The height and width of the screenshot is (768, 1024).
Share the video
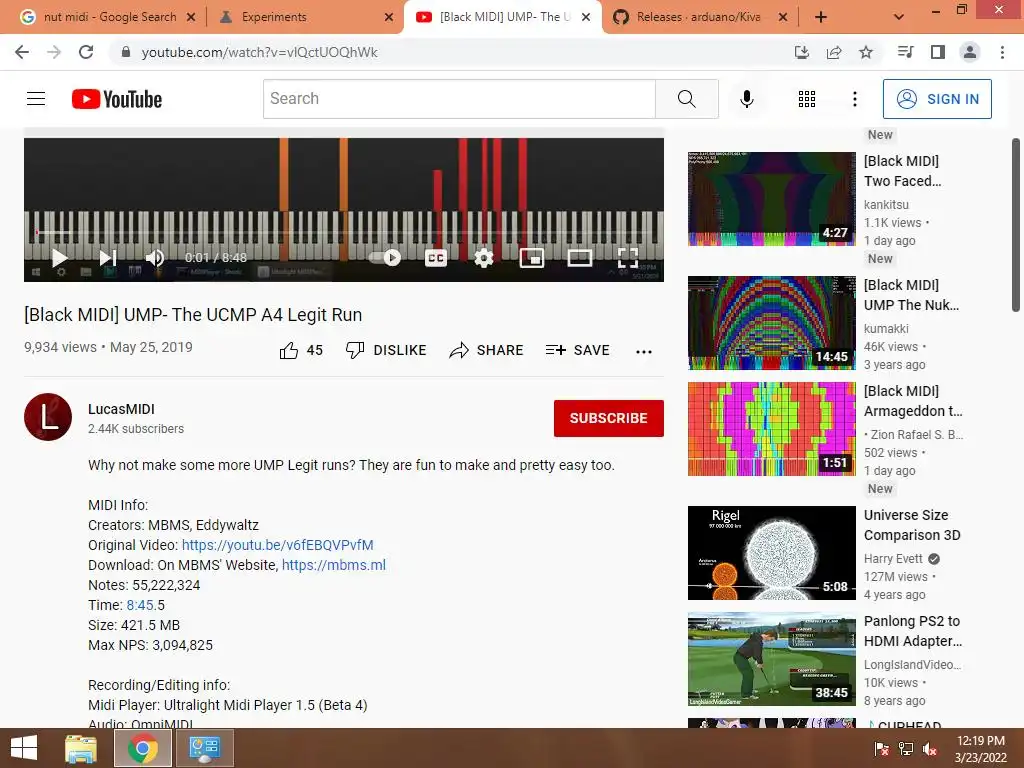click(487, 351)
